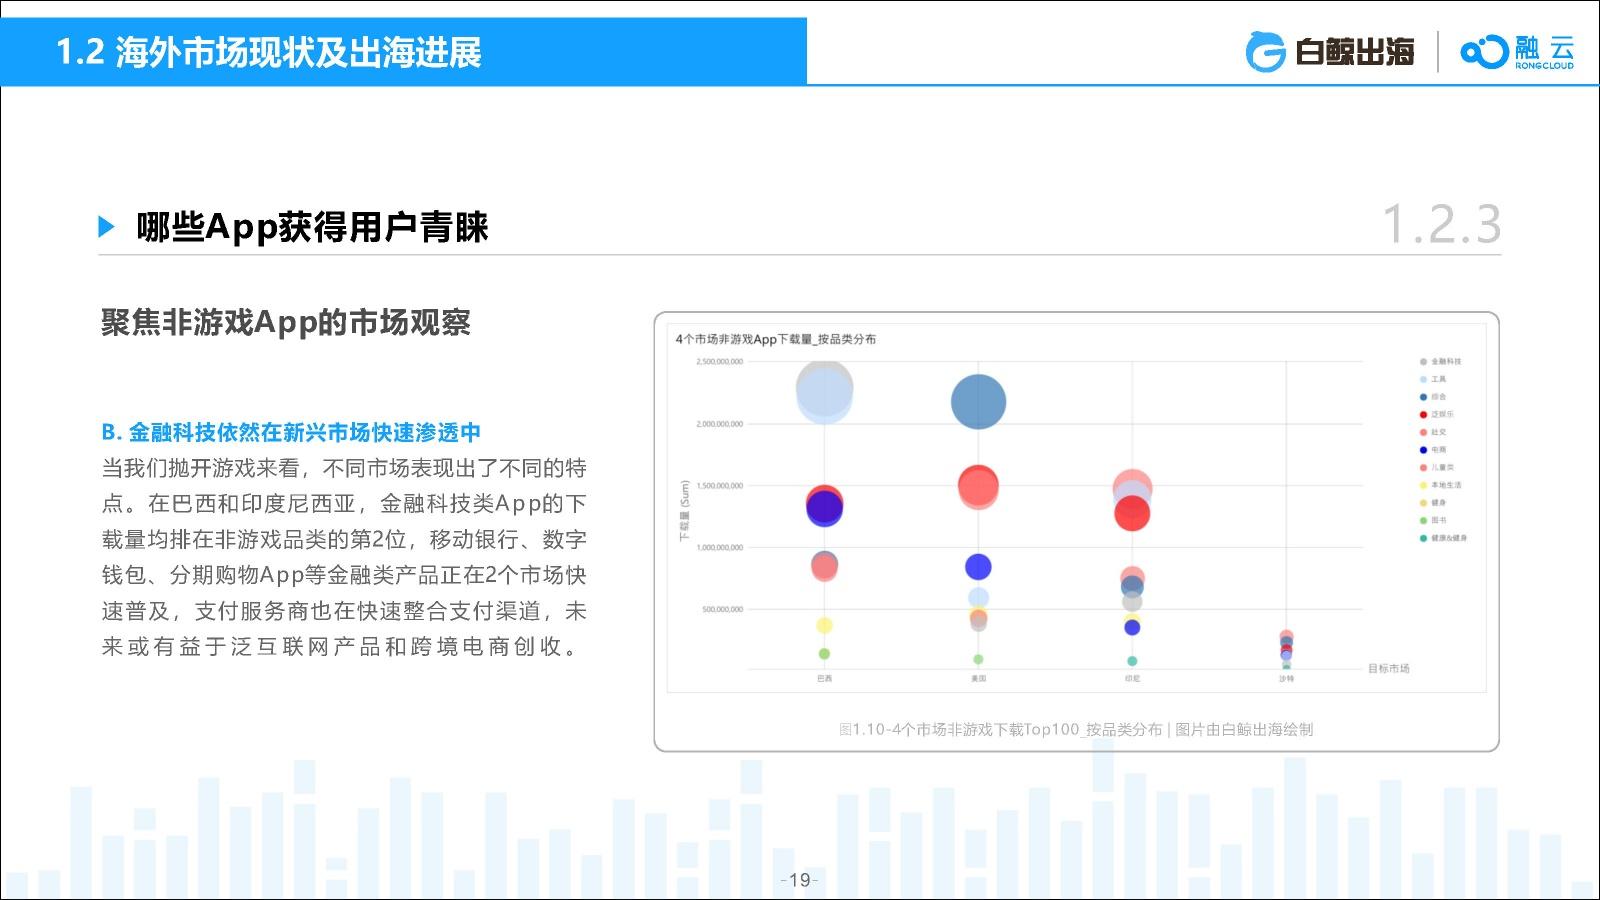Click the 2,000,000,000 y-axis value
Screen dimensions: 1600x900
(720, 424)
